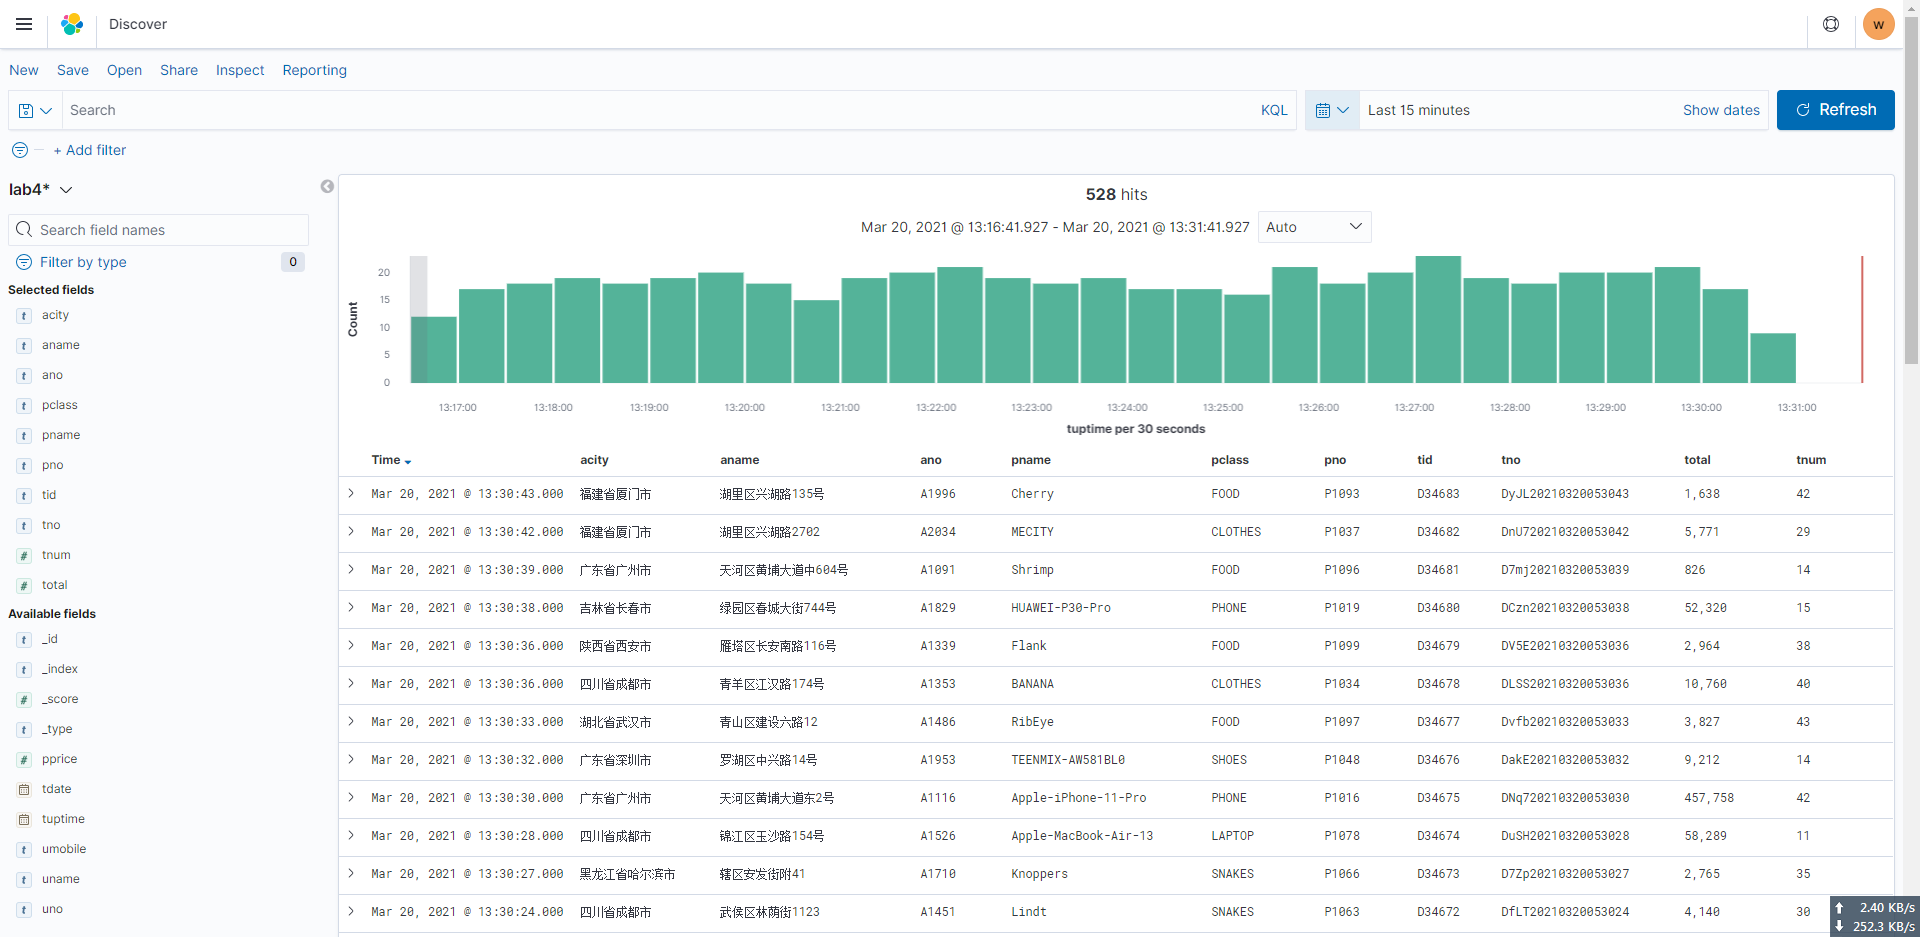Click the pprice number type icon
This screenshot has width=1920, height=937.
[24, 759]
